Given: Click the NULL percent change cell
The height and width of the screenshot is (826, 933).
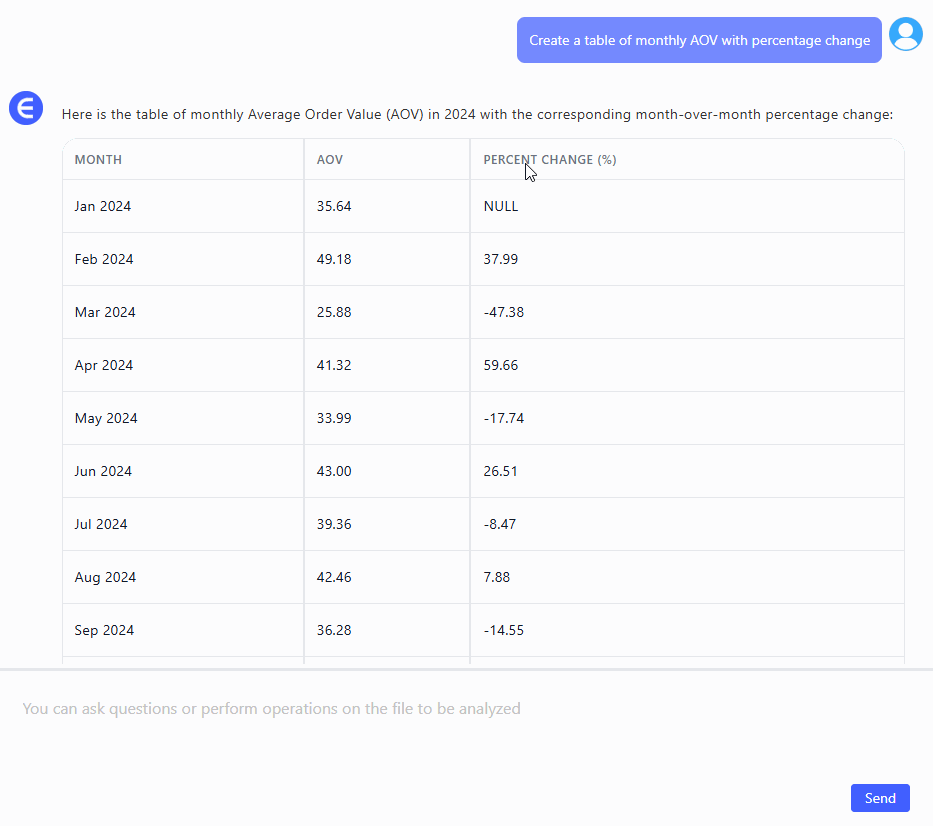Looking at the screenshot, I should pyautogui.click(x=501, y=207).
